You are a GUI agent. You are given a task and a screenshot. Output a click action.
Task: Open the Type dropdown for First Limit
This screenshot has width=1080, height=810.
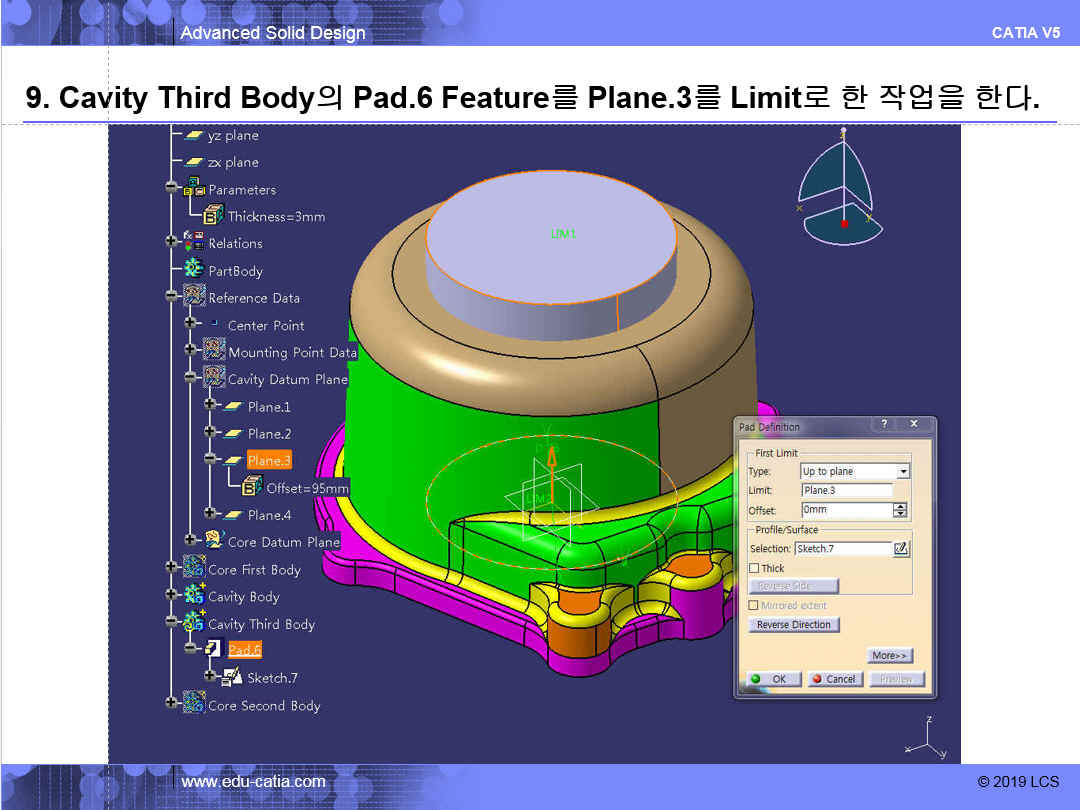pos(903,471)
